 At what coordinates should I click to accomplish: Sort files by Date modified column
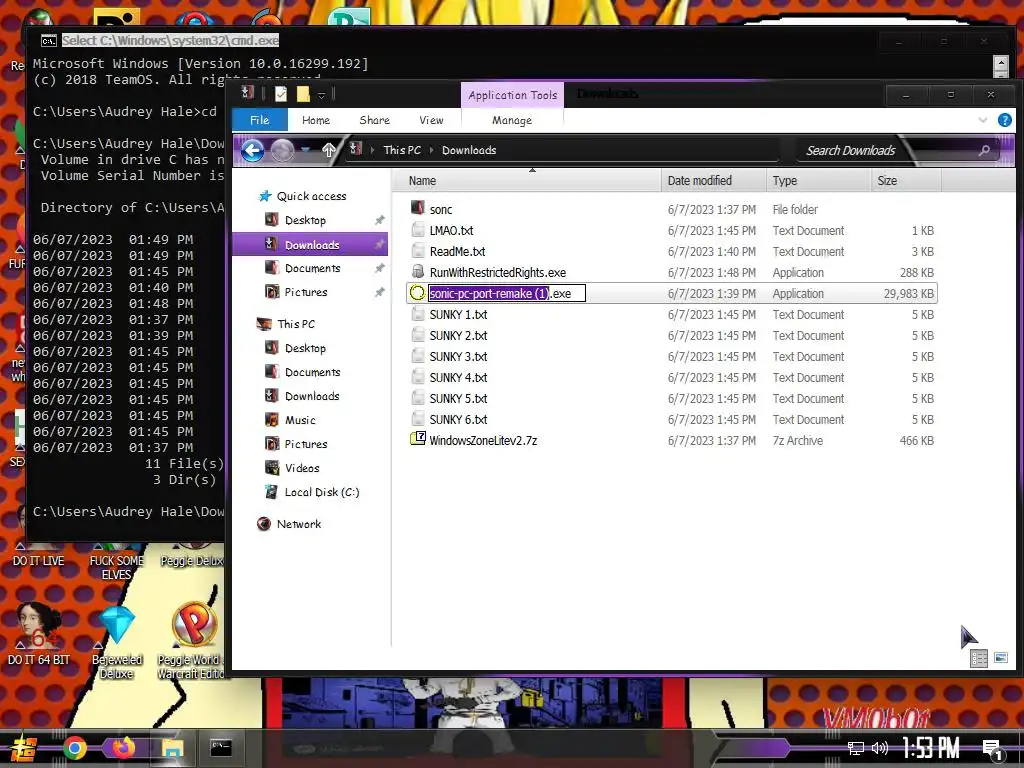[x=714, y=181]
